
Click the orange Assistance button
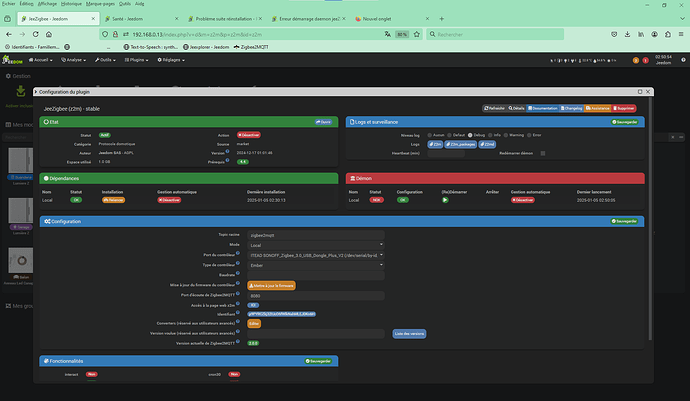coord(598,108)
